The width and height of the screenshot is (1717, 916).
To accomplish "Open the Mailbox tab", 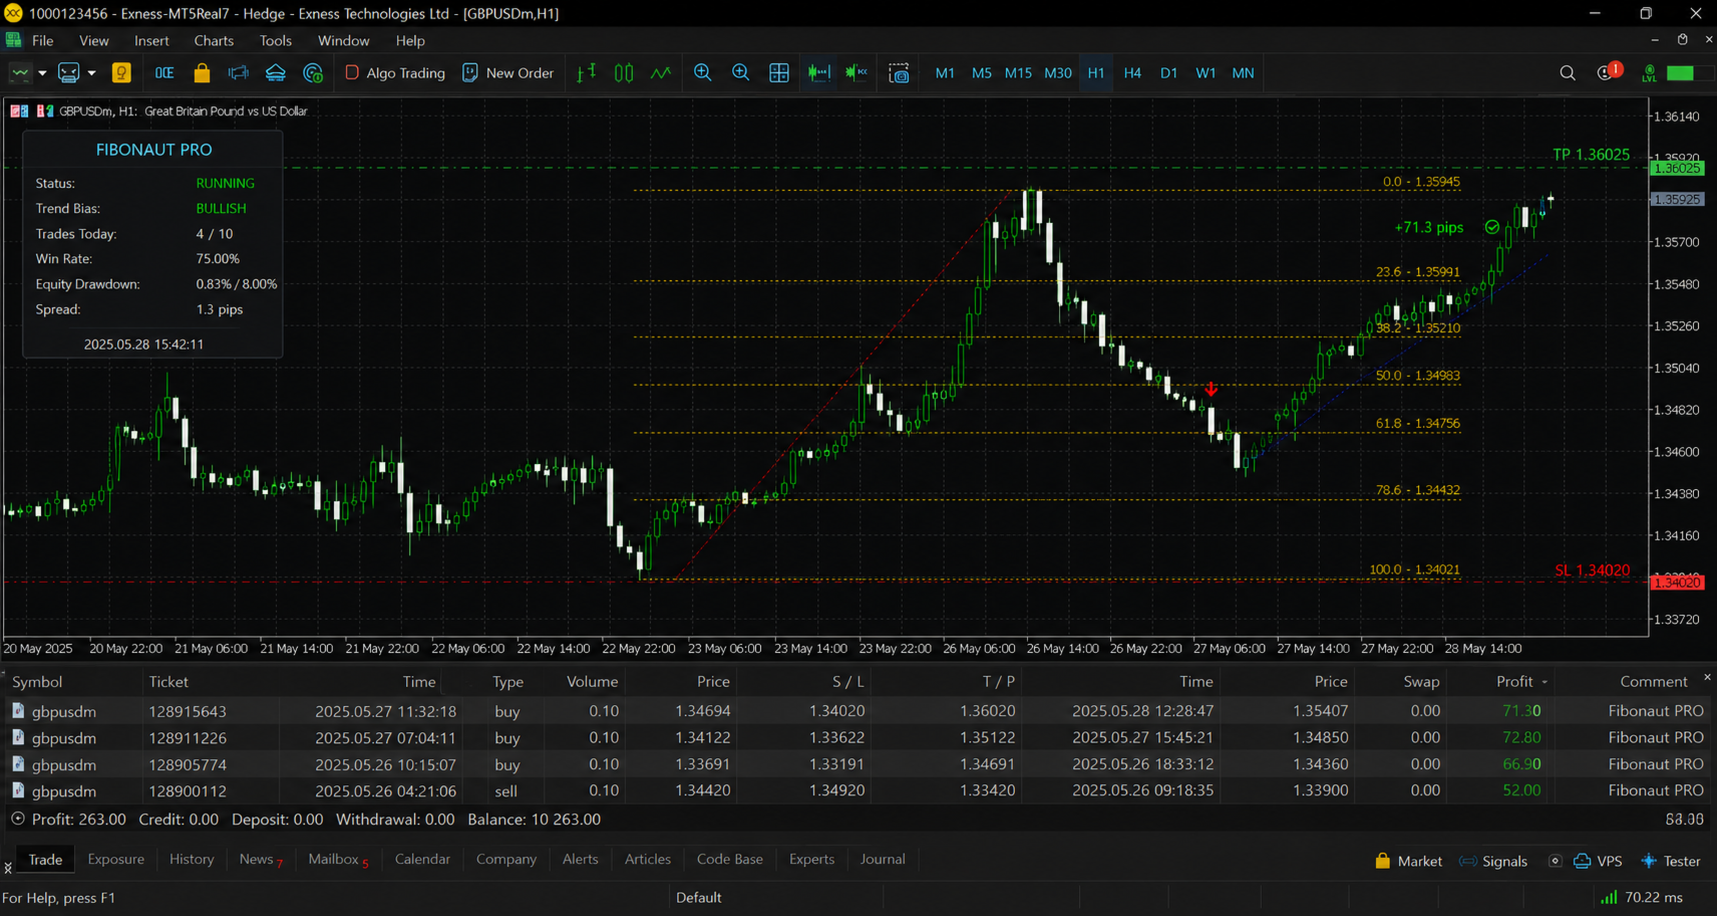I will tap(338, 859).
